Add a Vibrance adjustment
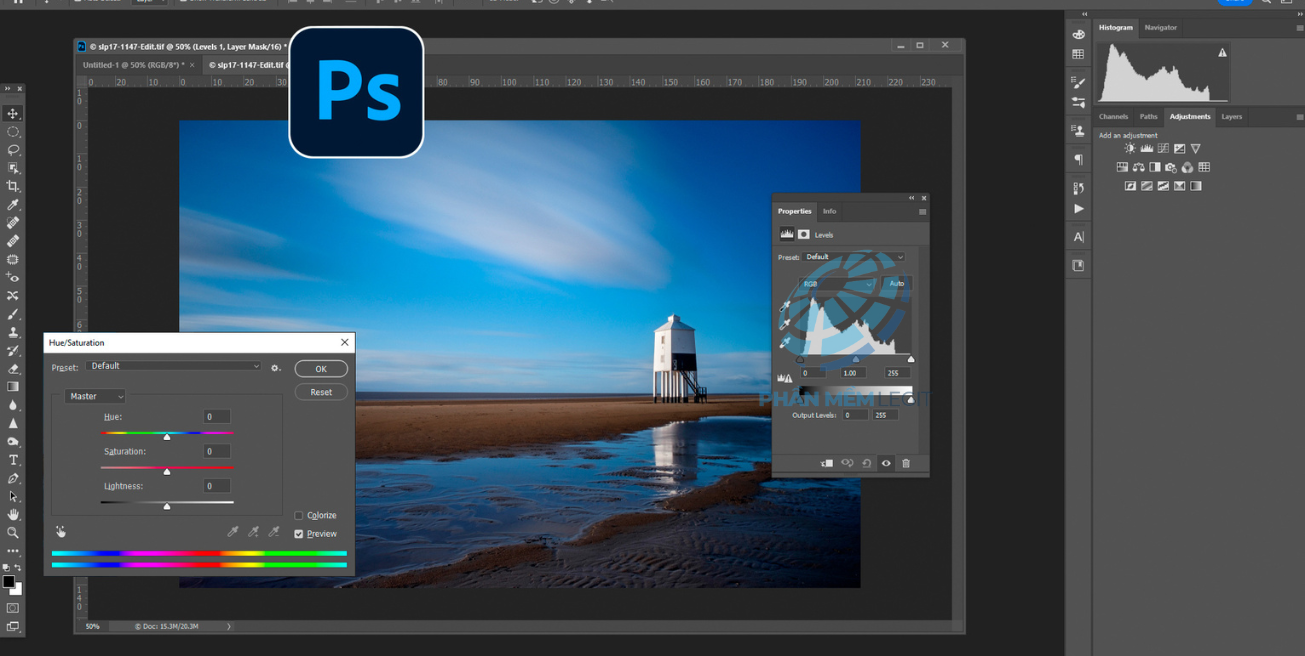This screenshot has width=1305, height=656. click(1196, 148)
